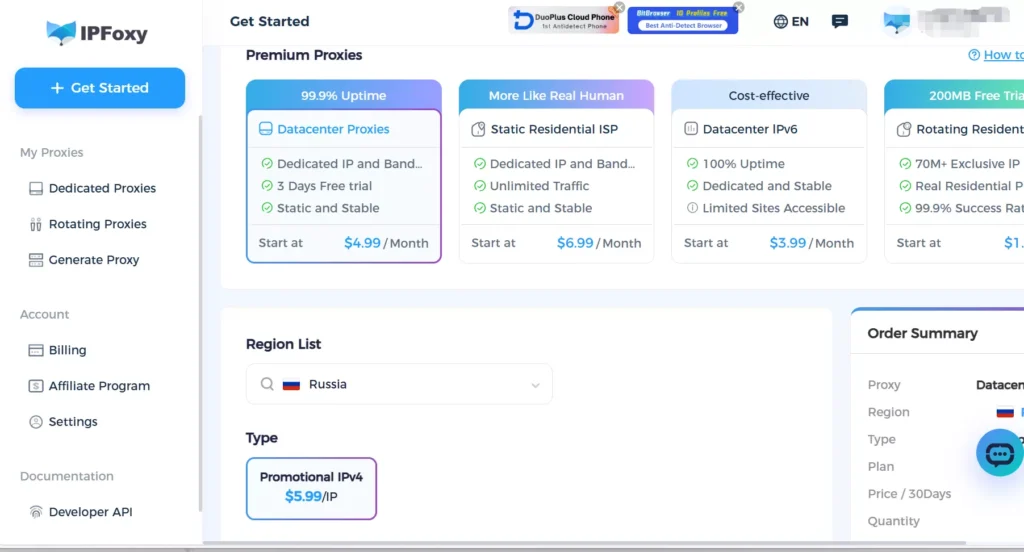
Task: Open Generate Proxy in the sidebar
Action: [94, 260]
